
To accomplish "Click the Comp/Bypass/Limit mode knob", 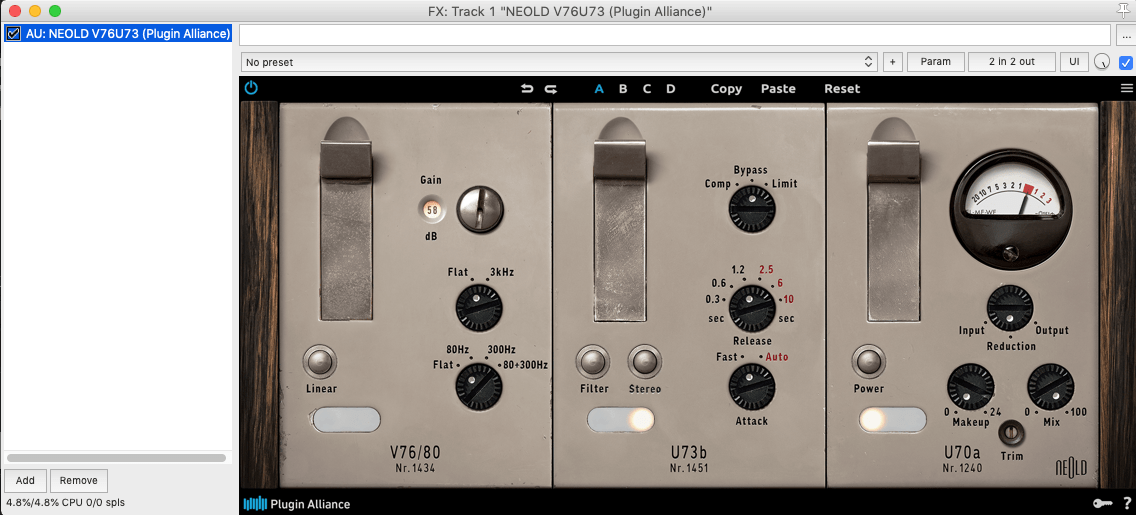I will pos(752,209).
